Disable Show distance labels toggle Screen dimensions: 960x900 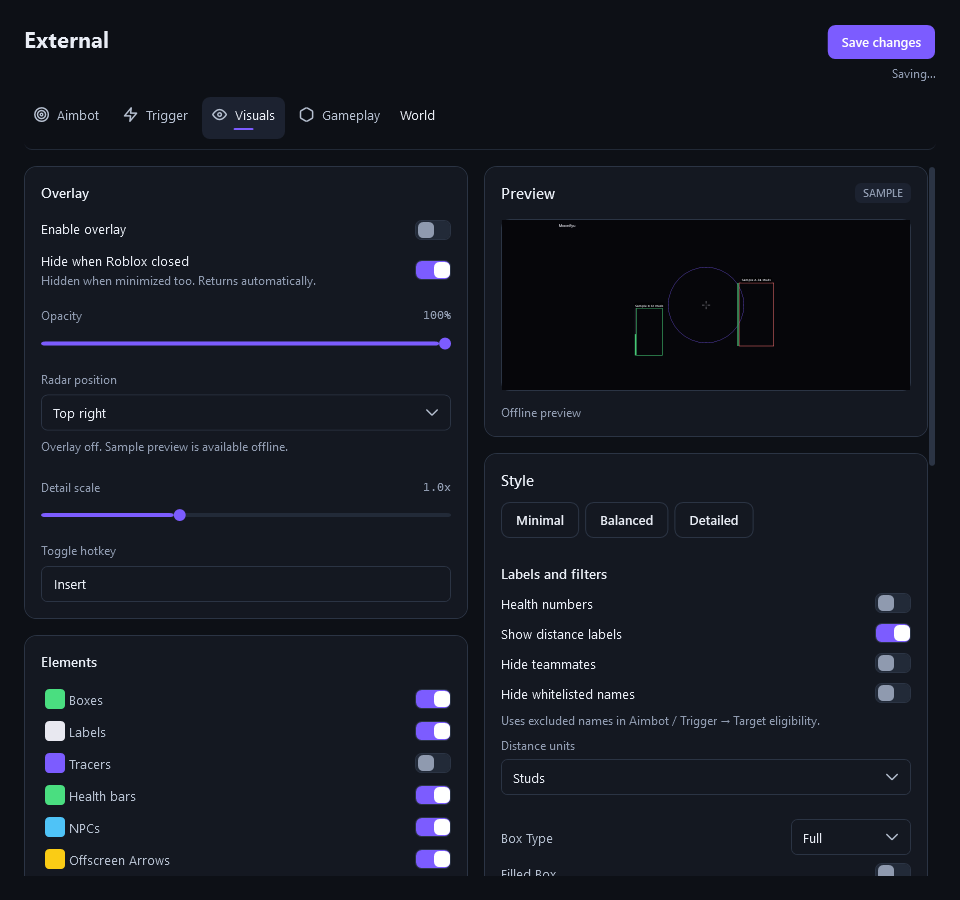tap(893, 633)
